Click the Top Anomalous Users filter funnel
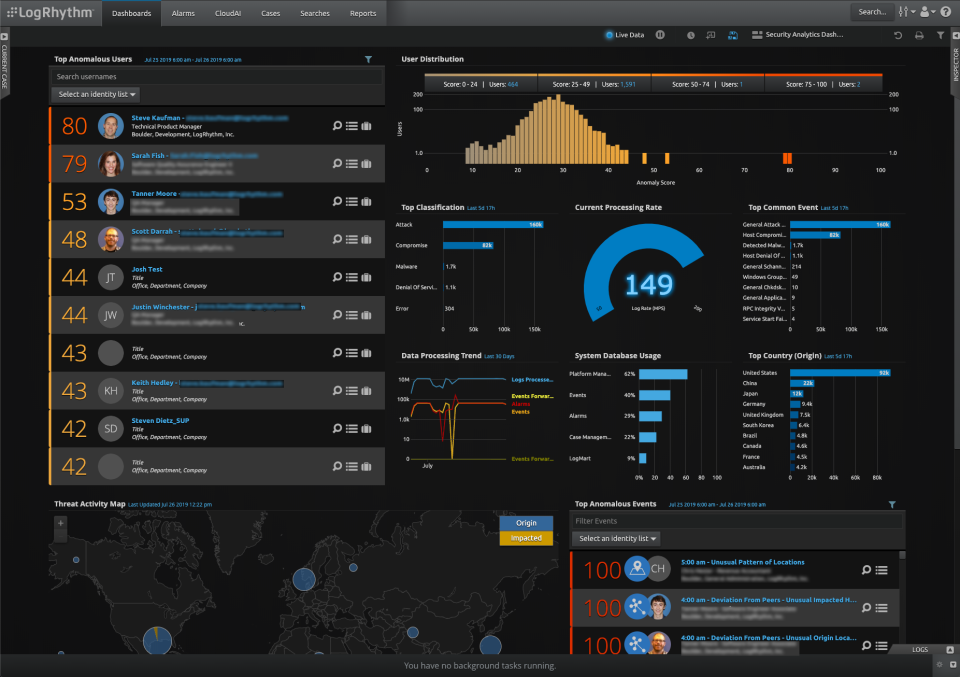The height and width of the screenshot is (677, 960). tap(369, 59)
